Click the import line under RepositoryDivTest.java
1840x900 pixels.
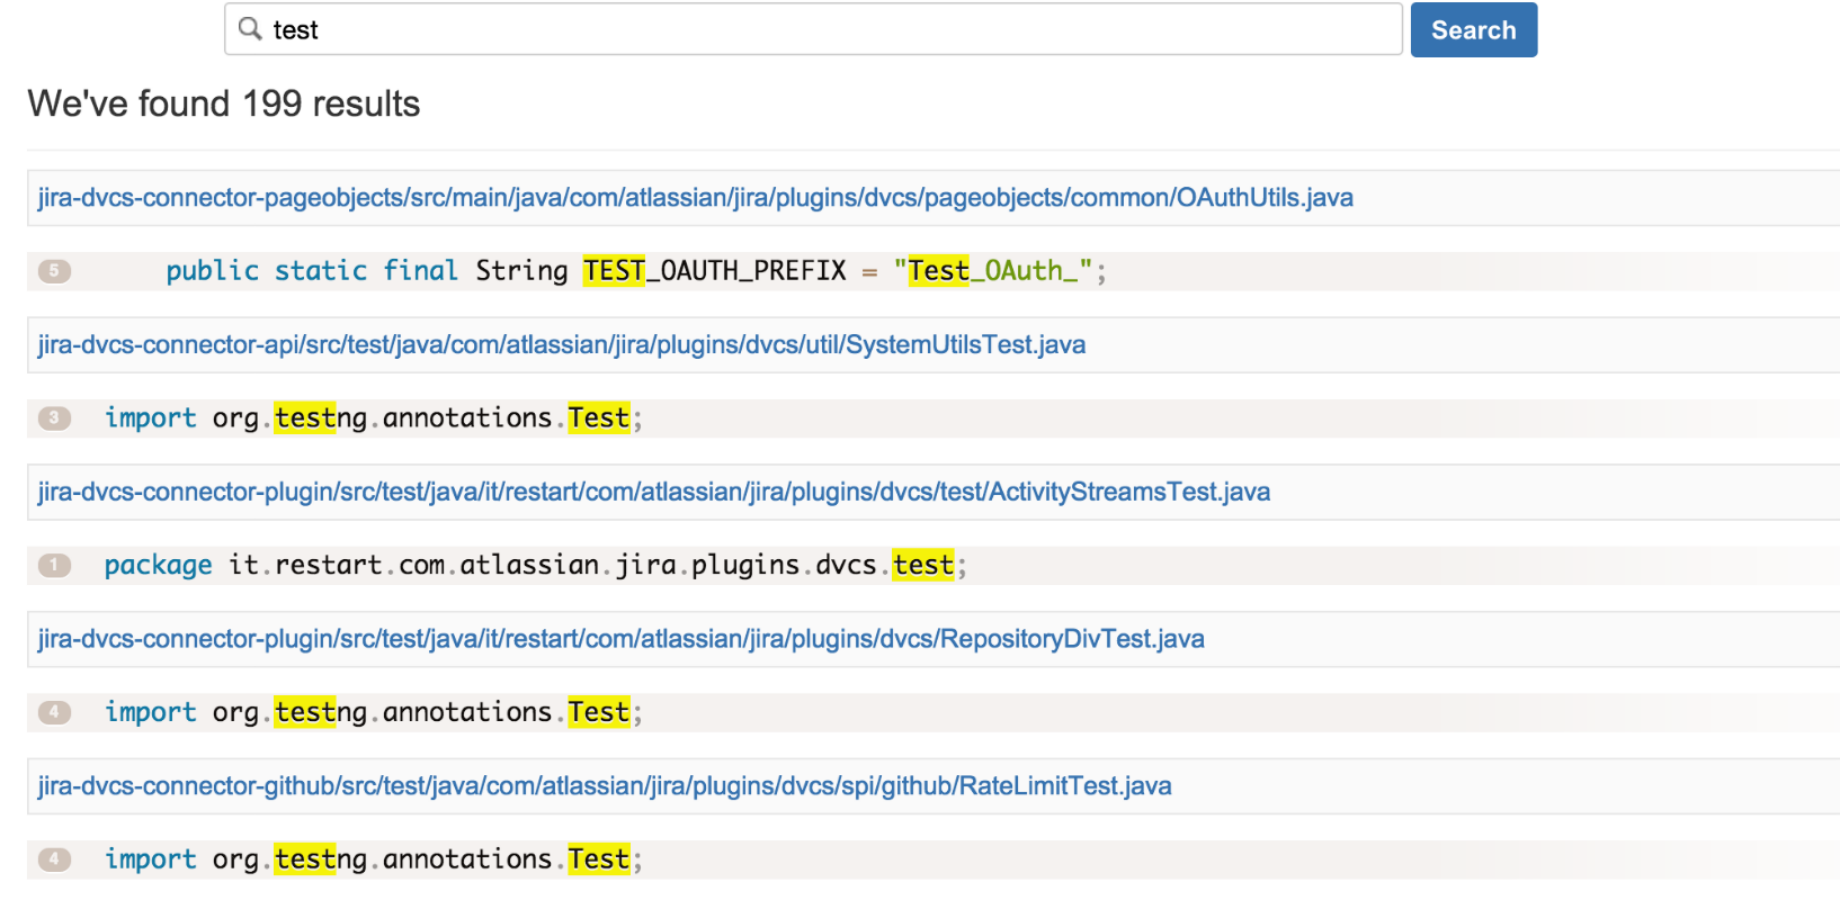[373, 712]
